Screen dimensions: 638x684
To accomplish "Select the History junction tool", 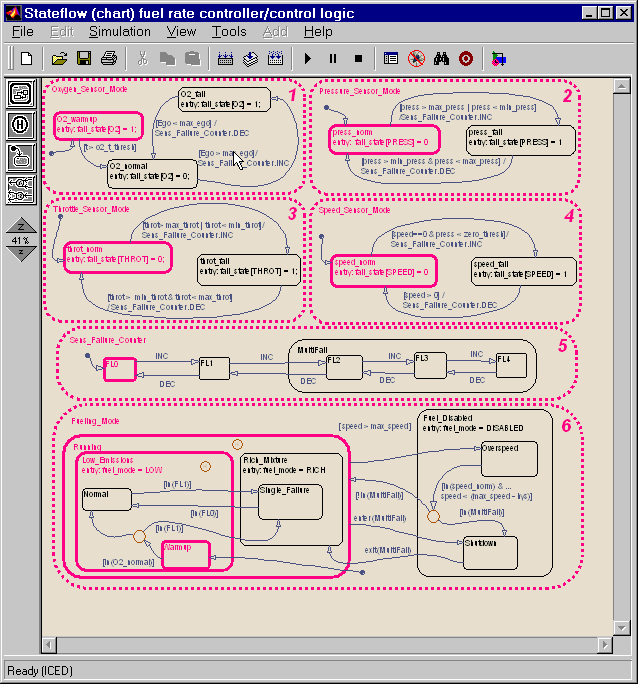I will coord(20,125).
